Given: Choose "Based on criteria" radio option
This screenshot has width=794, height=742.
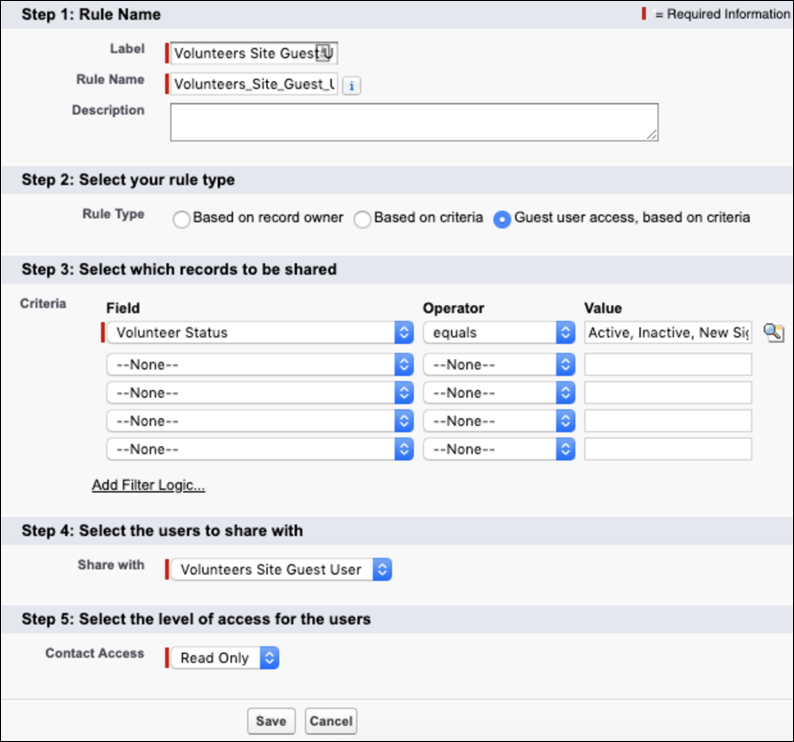Looking at the screenshot, I should [364, 219].
